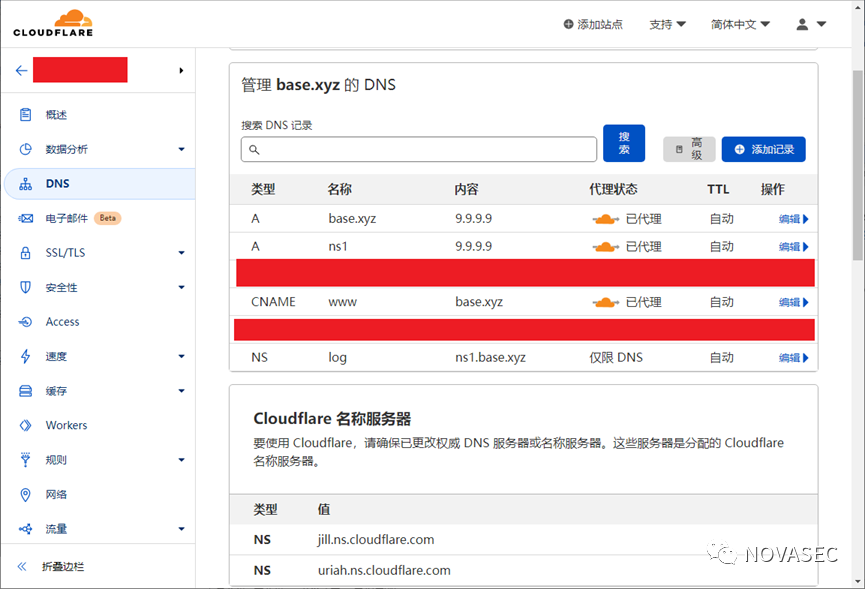Toggle the proxy cloud for www CNAME record
Screen dimensions: 865x589
[605, 302]
